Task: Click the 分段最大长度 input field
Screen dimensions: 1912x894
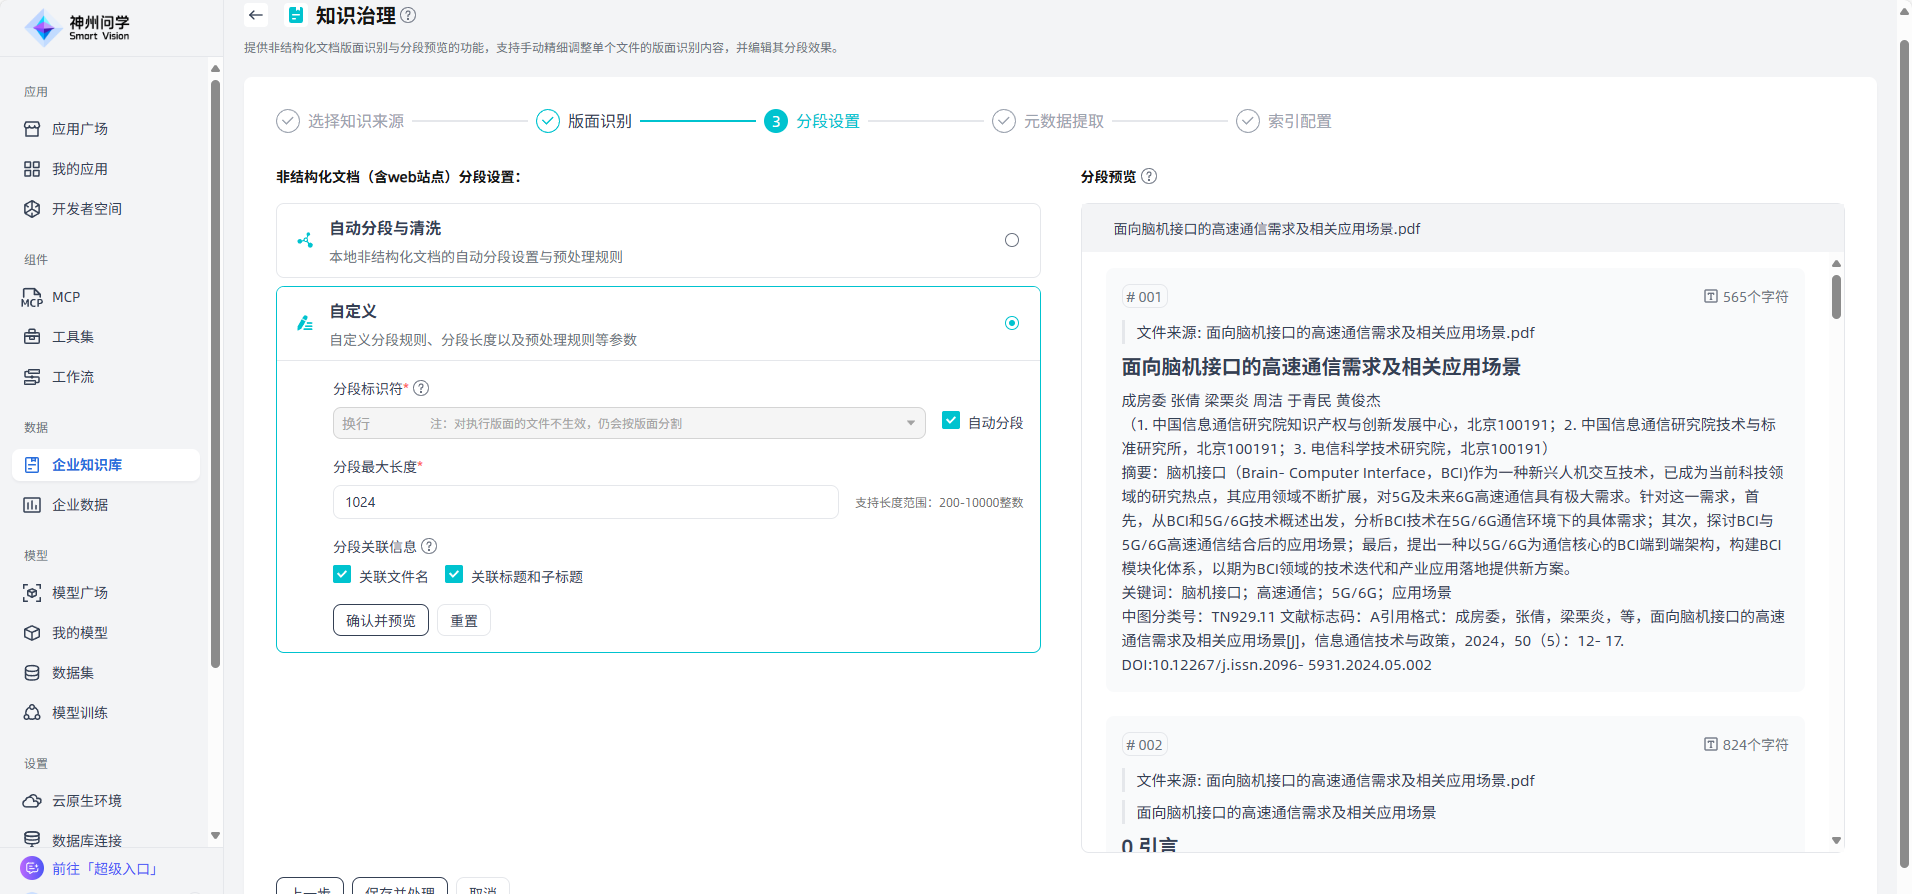Action: (x=585, y=502)
